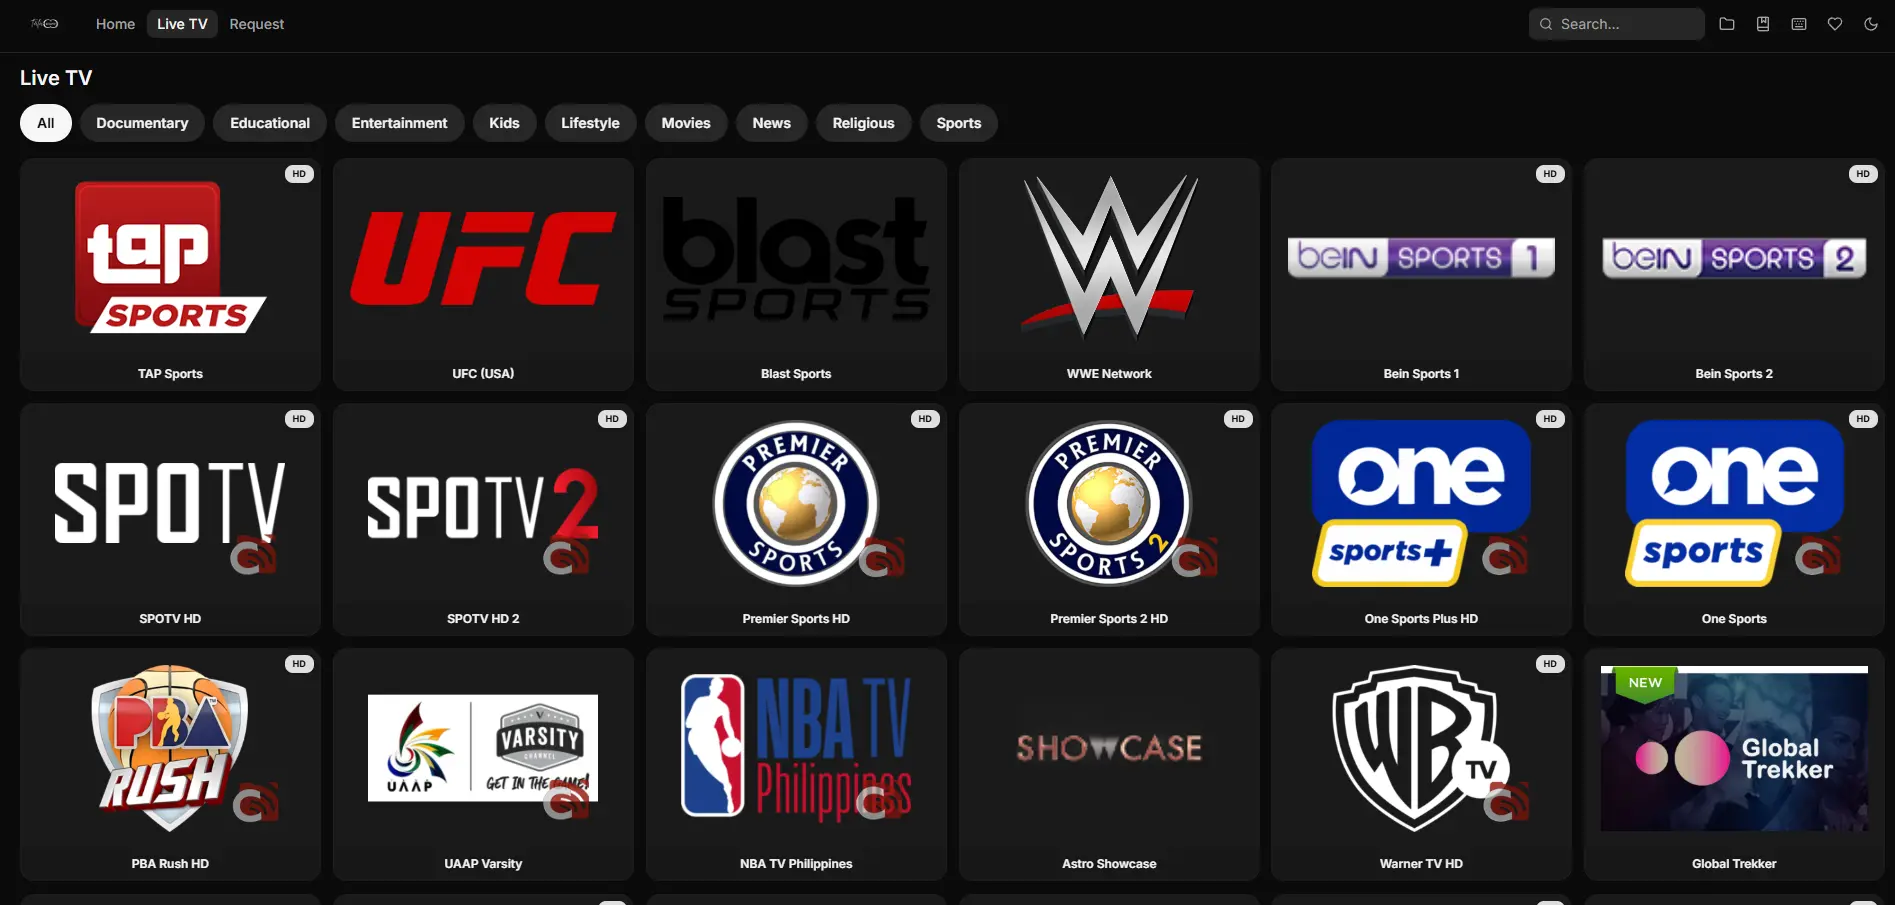The image size is (1895, 905).
Task: Click the 'SPOTV HD' channel title
Action: [170, 619]
